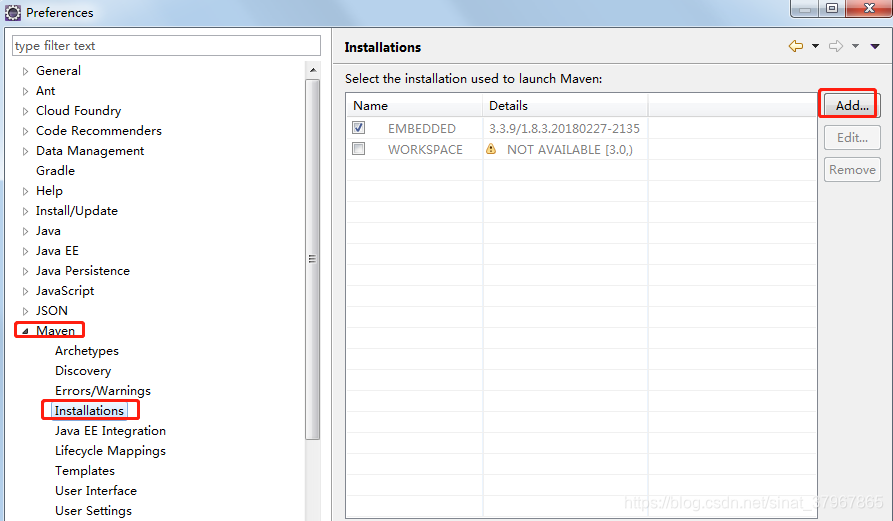Image resolution: width=893 pixels, height=521 pixels.
Task: Select Discovery under Maven
Action: [x=83, y=371]
